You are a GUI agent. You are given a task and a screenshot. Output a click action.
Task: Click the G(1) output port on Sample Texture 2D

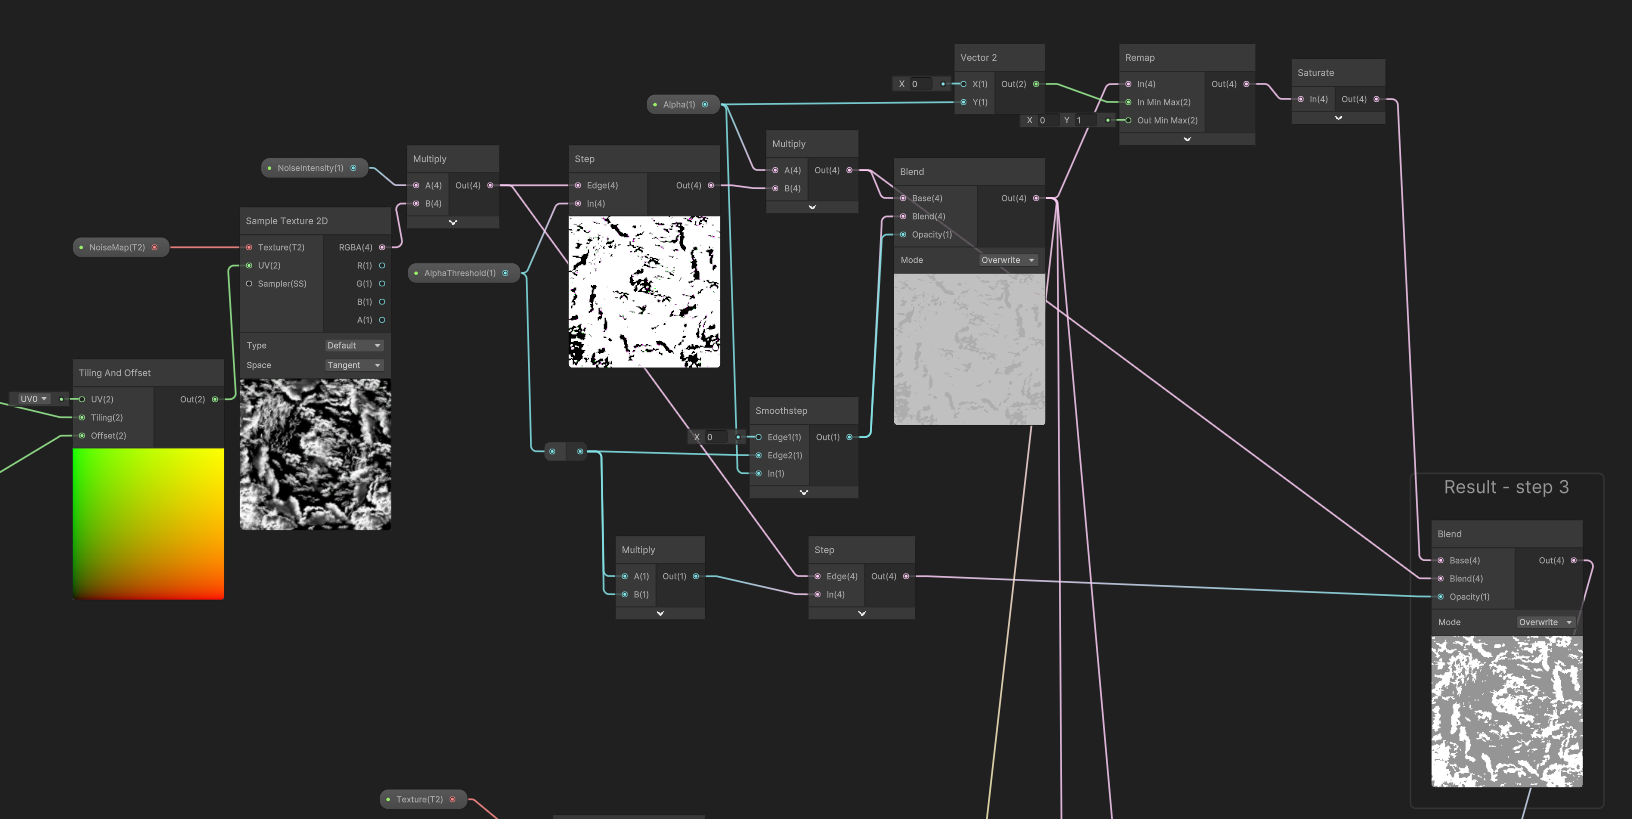tap(382, 284)
